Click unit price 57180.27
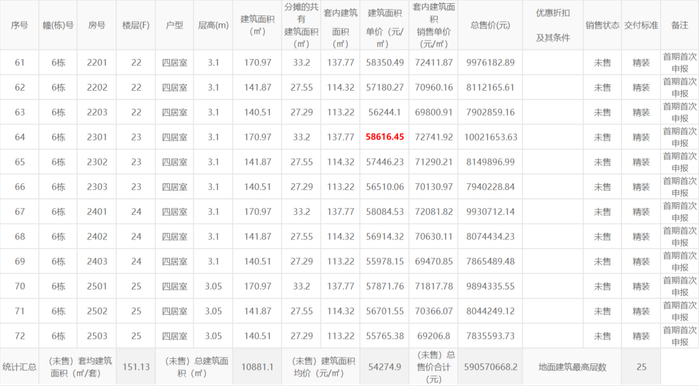This screenshot has width=699, height=386. point(385,87)
